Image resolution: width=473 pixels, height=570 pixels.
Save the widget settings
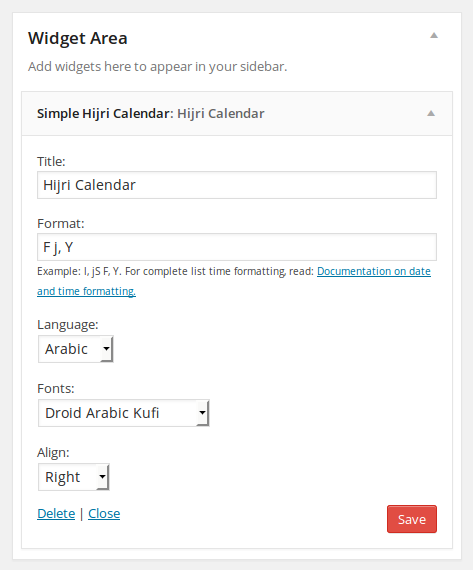[412, 519]
